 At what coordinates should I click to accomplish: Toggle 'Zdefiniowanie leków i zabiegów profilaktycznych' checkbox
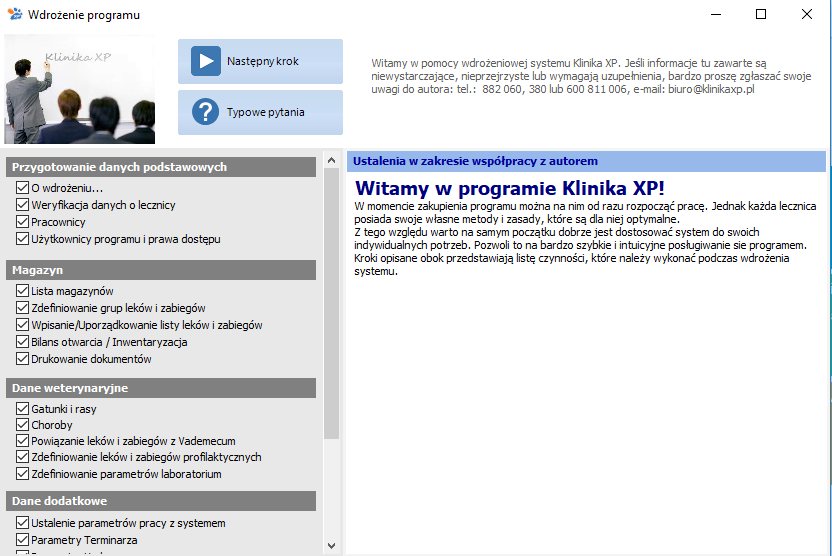[x=22, y=457]
